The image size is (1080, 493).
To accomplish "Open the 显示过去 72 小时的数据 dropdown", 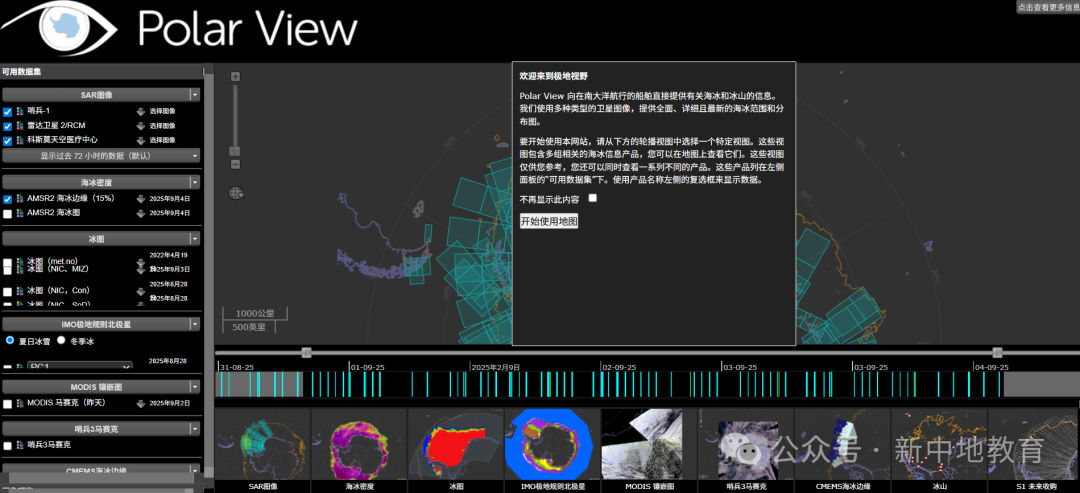I will [x=101, y=156].
